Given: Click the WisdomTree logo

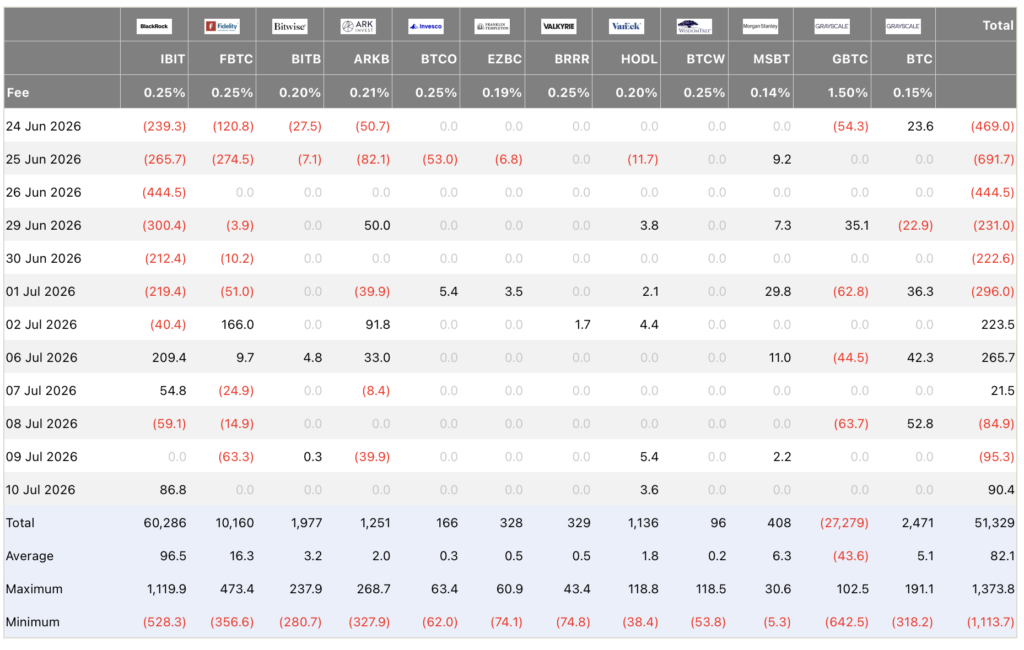Looking at the screenshot, I should click(x=694, y=26).
